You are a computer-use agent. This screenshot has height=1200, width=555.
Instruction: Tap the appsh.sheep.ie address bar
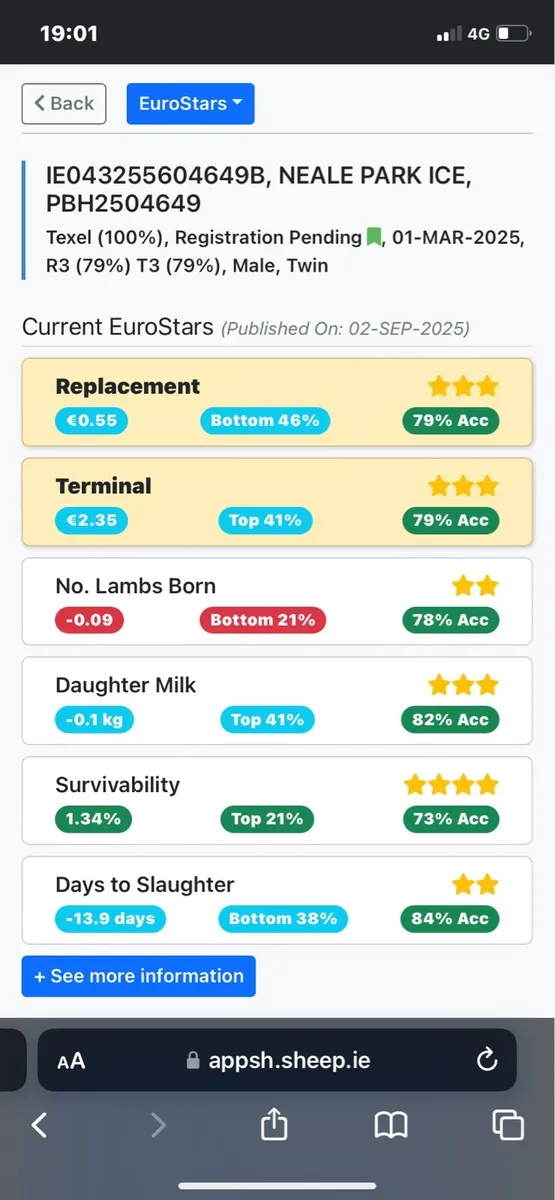pyautogui.click(x=277, y=1060)
